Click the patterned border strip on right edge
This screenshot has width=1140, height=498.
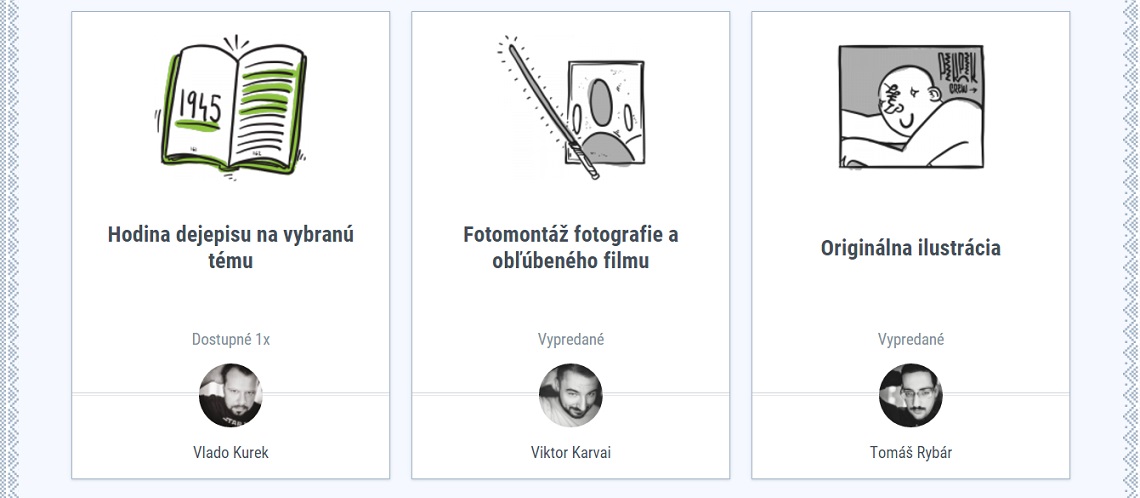1131,249
